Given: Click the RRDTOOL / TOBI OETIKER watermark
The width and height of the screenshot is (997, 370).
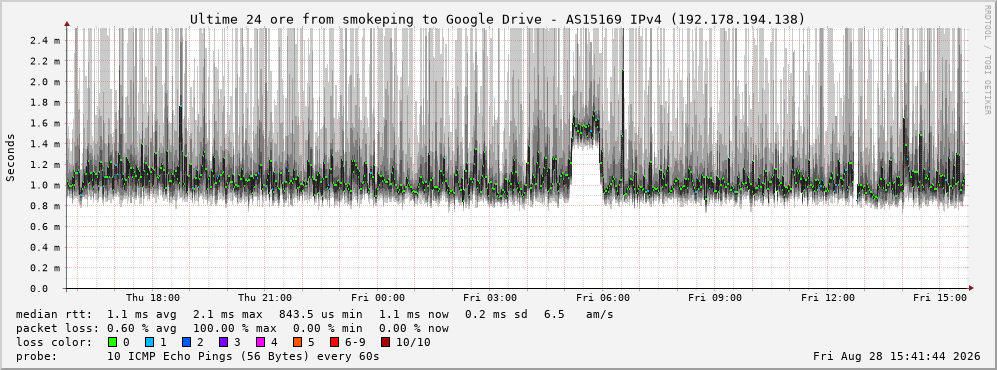Looking at the screenshot, I should [987, 60].
